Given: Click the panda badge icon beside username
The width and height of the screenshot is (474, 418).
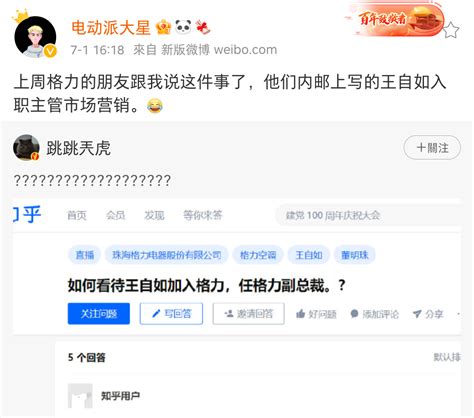Looking at the screenshot, I should [x=183, y=27].
